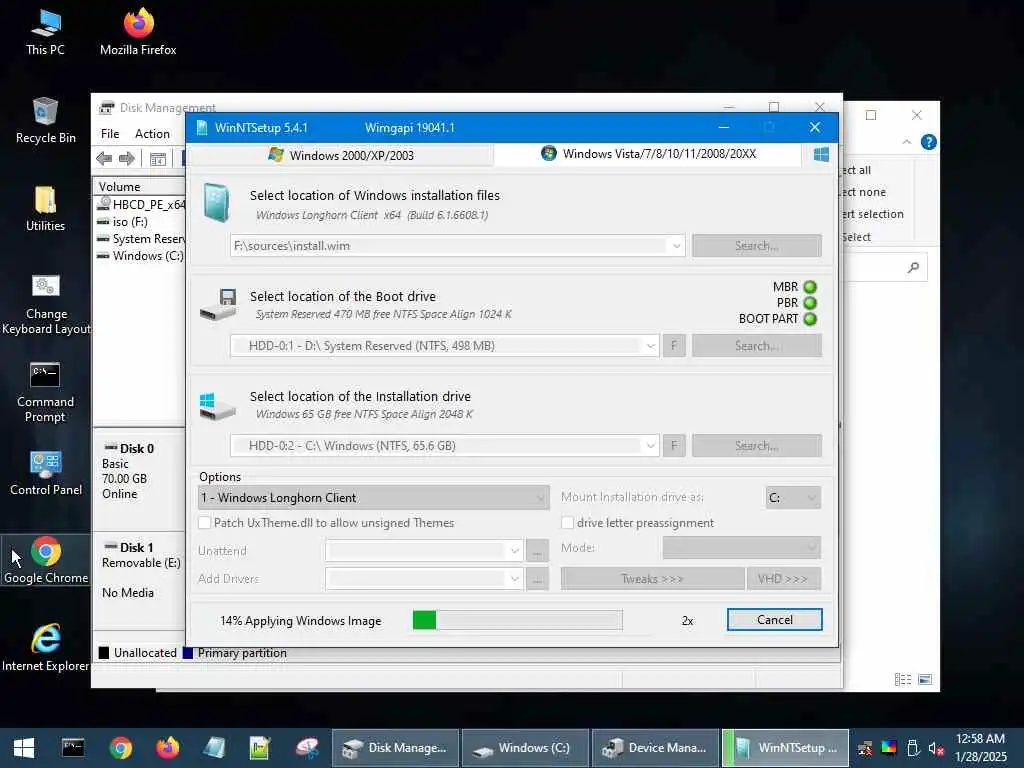Open Action menu in Disk Management
Image resolution: width=1024 pixels, height=768 pixels.
[x=152, y=134]
